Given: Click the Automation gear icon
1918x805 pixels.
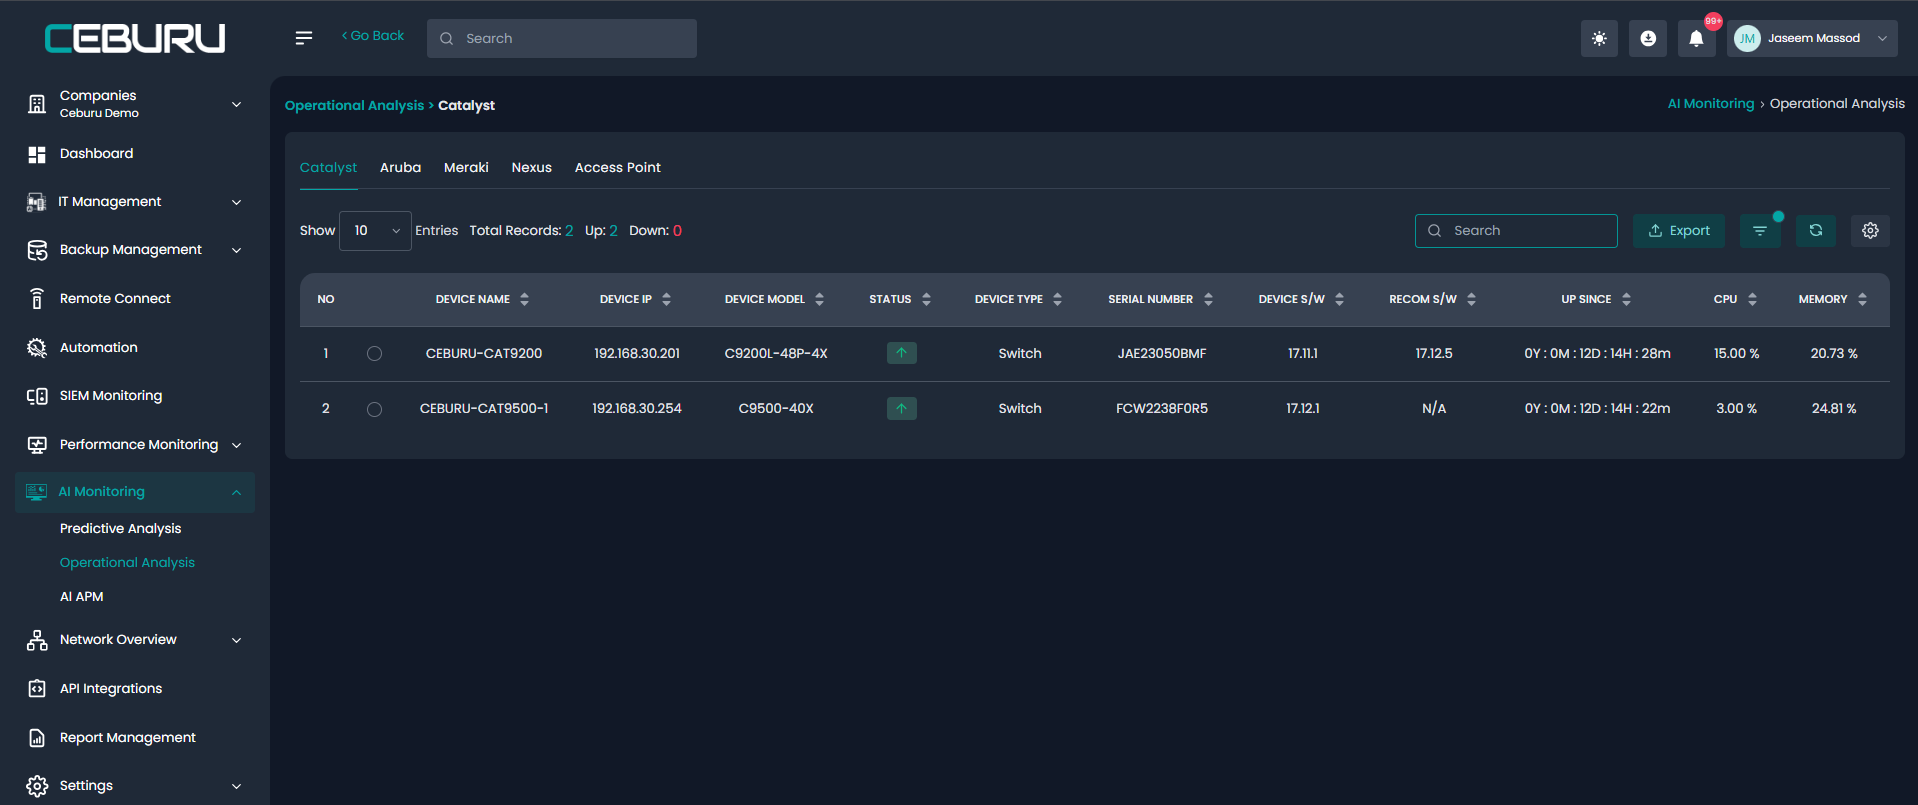Looking at the screenshot, I should pos(37,347).
